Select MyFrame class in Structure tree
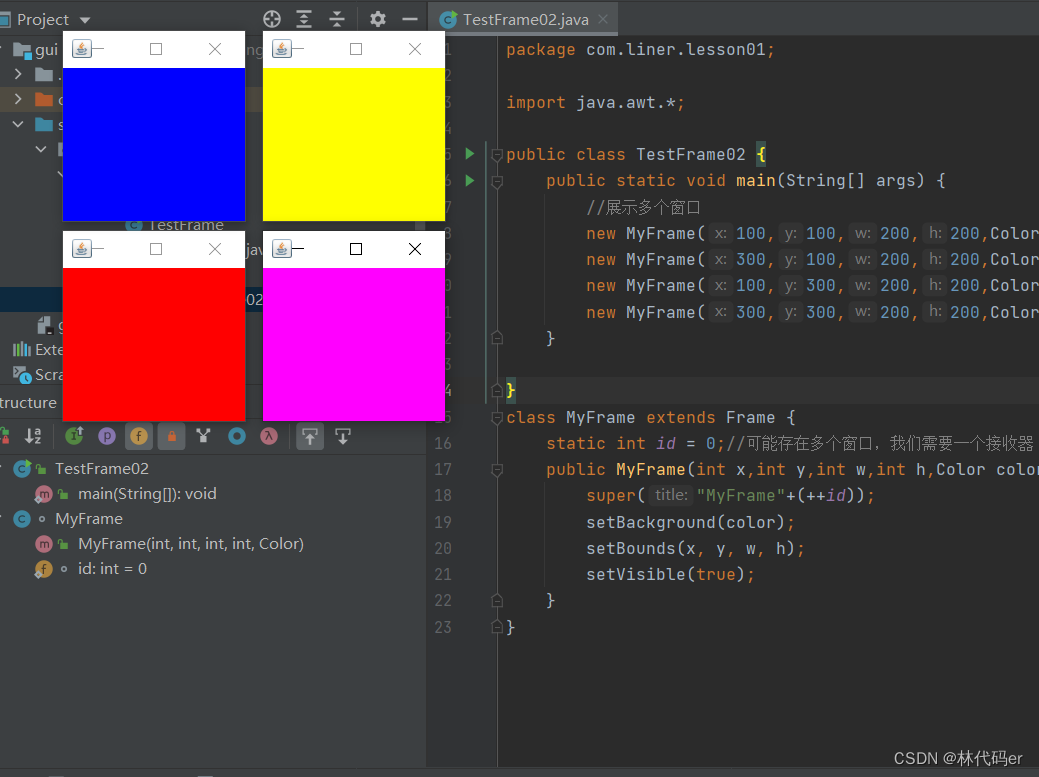Viewport: 1039px width, 777px height. click(x=89, y=519)
